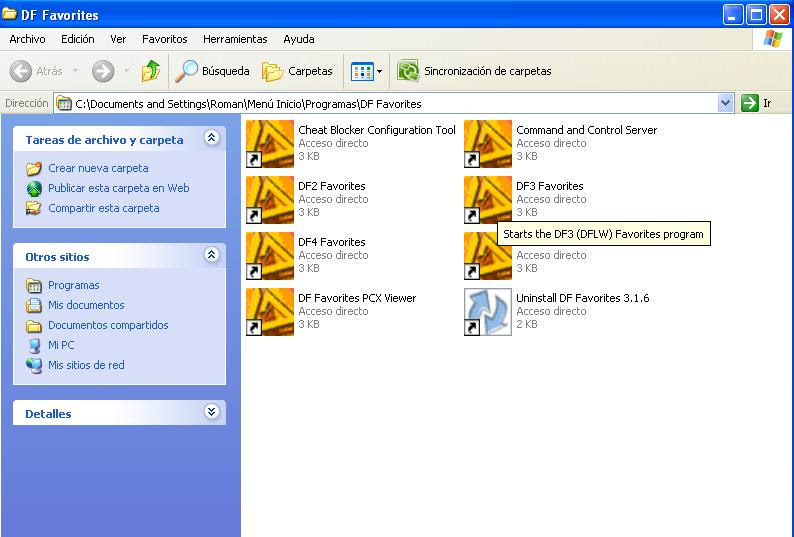Screen dimensions: 794x537
Task: Go to Mis documentos
Action: tap(86, 305)
